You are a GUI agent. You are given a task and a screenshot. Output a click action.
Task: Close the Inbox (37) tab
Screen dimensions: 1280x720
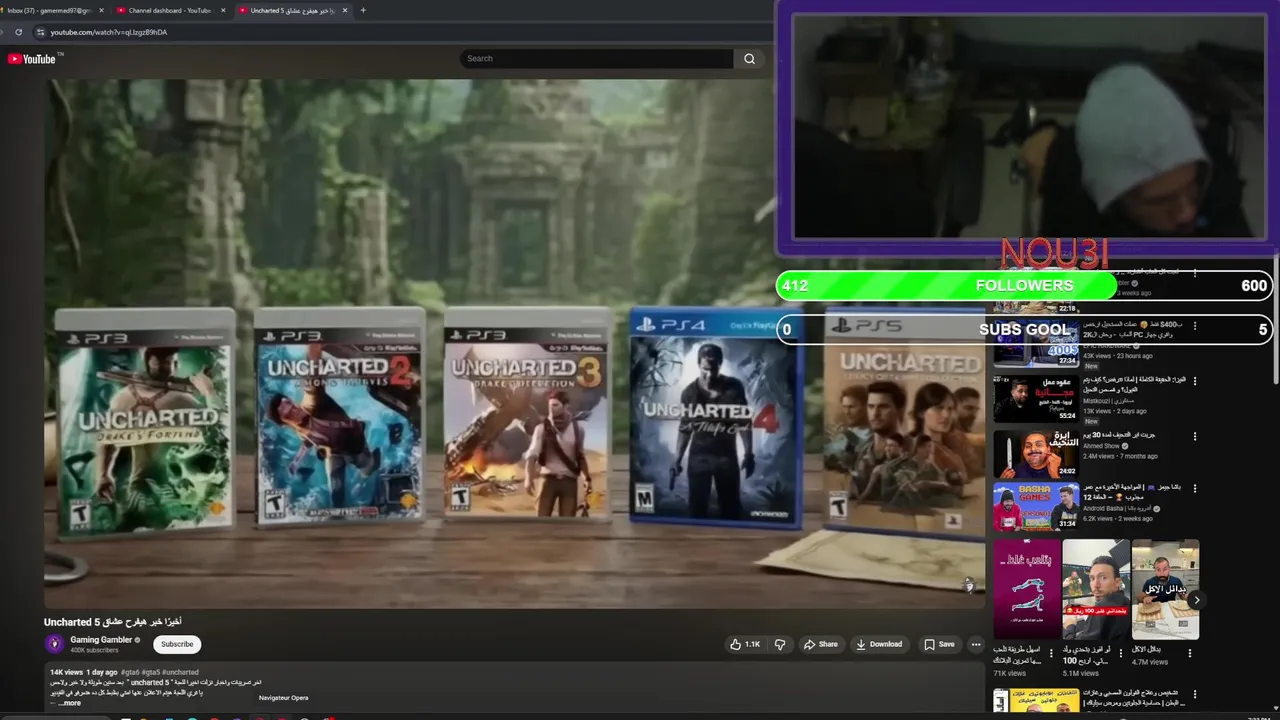tap(101, 10)
